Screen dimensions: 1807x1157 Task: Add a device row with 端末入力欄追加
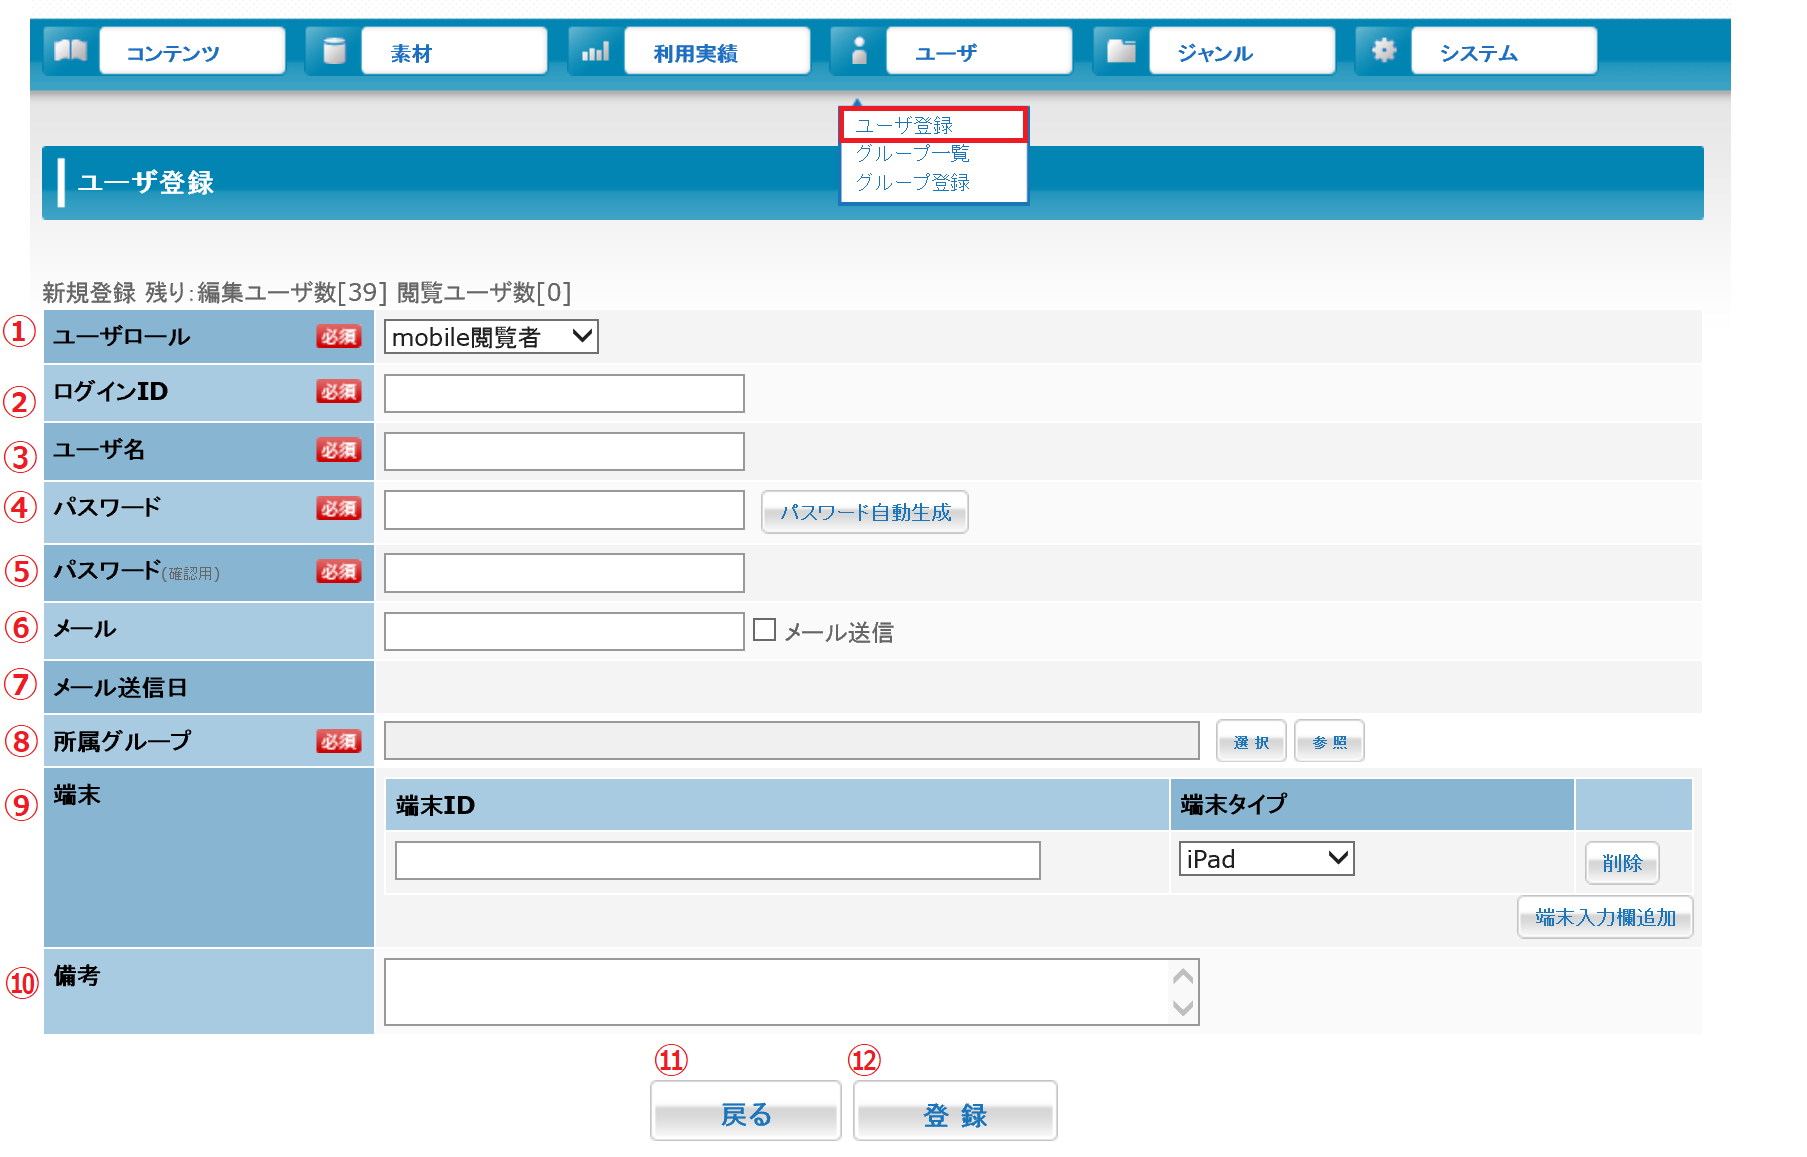point(1604,917)
